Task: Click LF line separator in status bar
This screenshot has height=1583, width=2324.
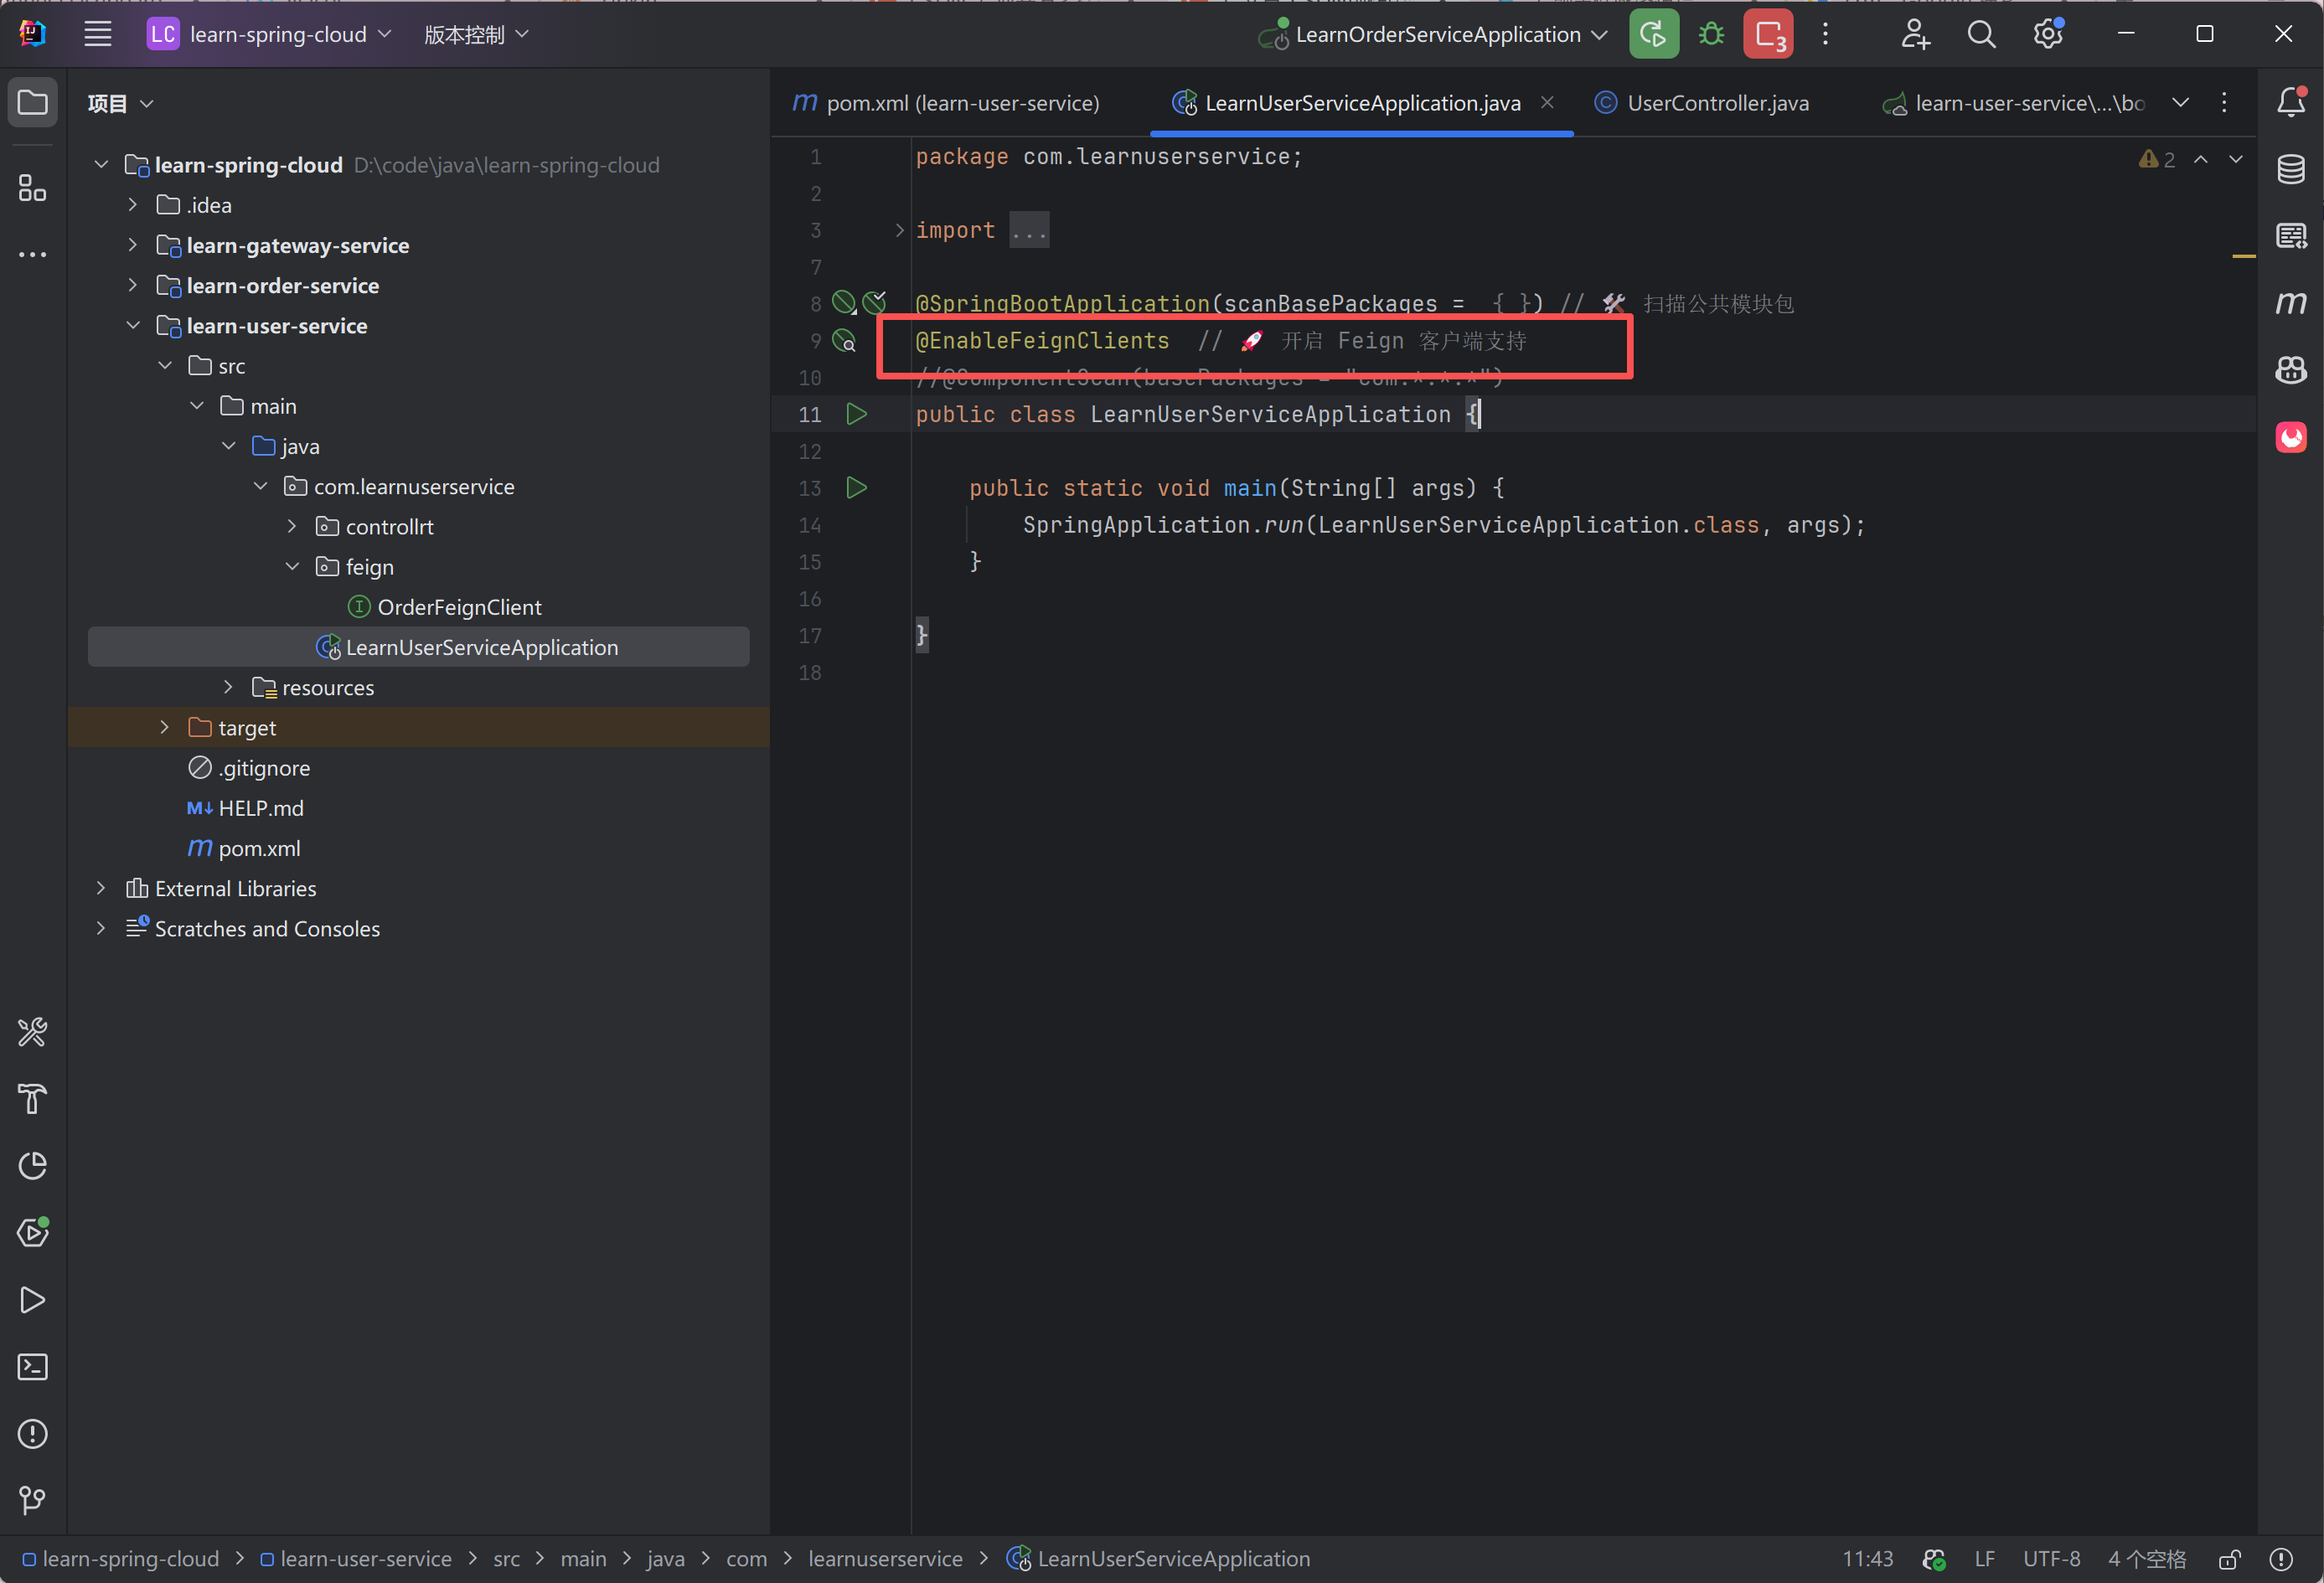Action: (1985, 1559)
